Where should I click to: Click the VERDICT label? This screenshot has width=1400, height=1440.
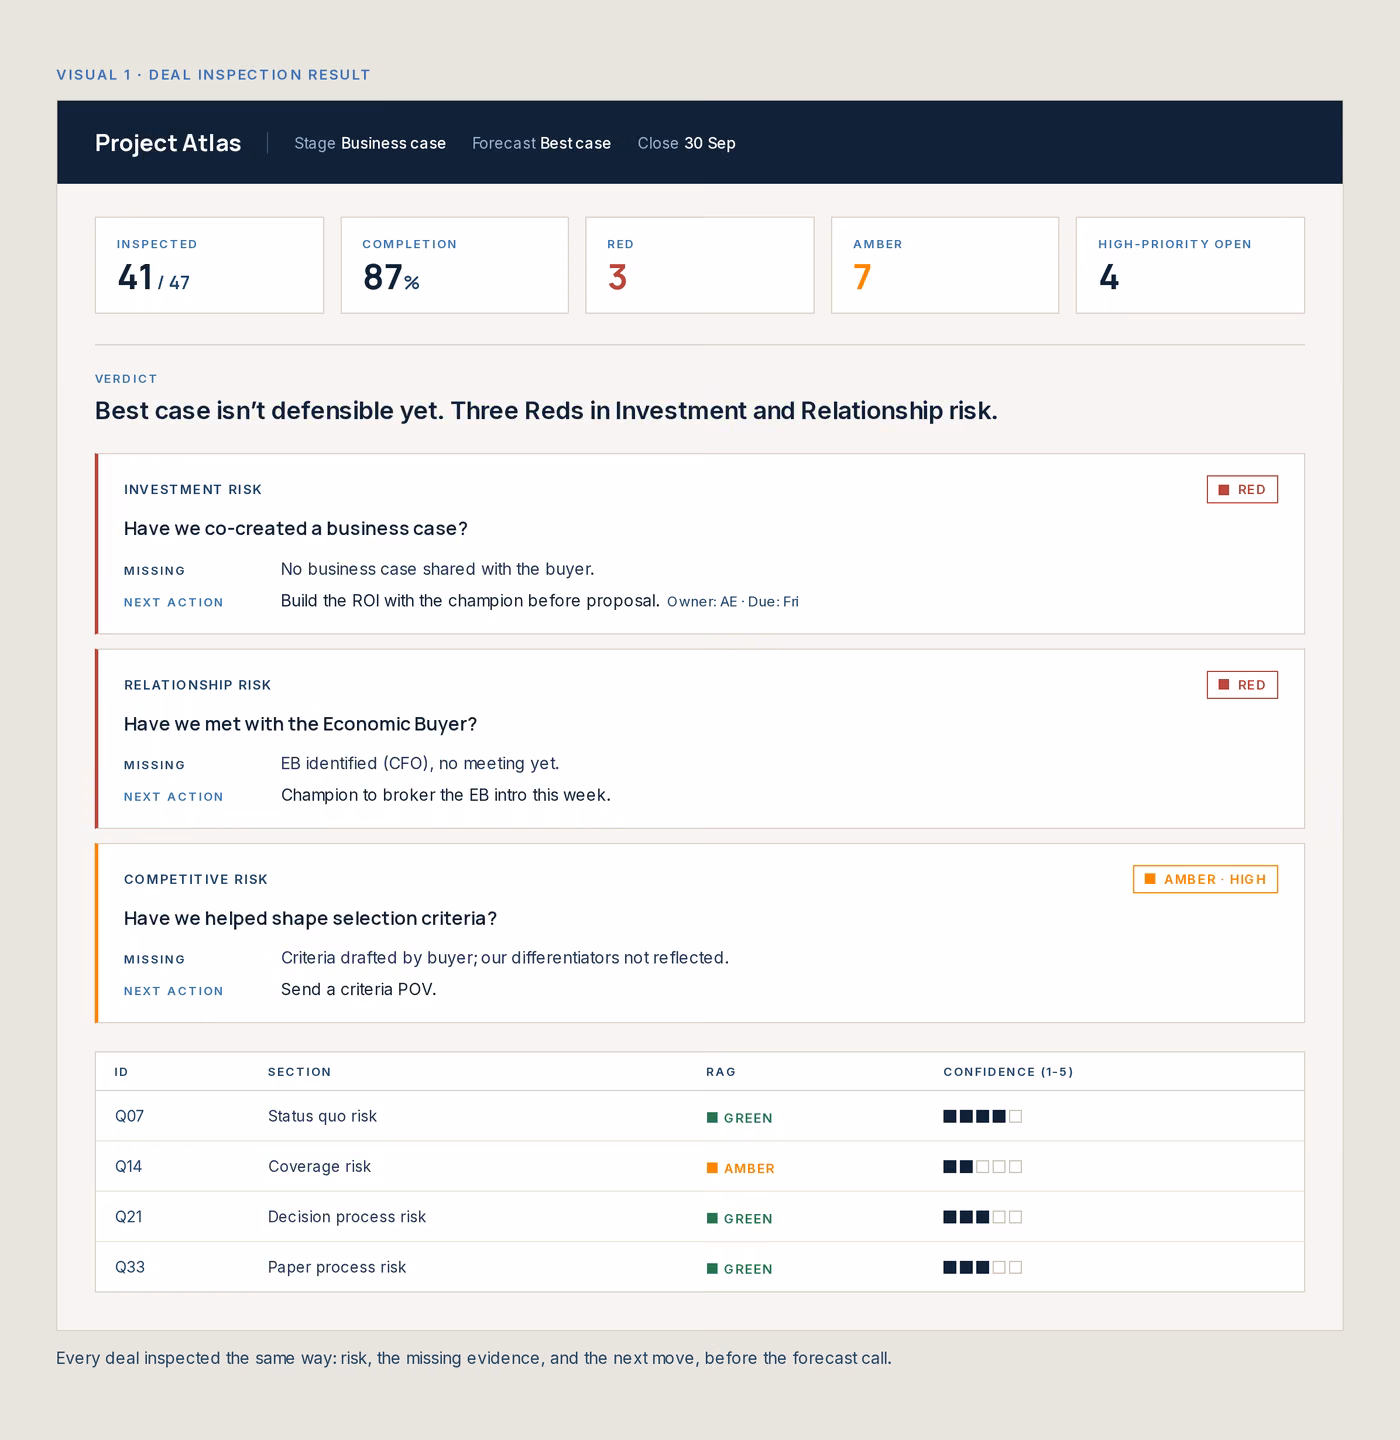click(126, 379)
